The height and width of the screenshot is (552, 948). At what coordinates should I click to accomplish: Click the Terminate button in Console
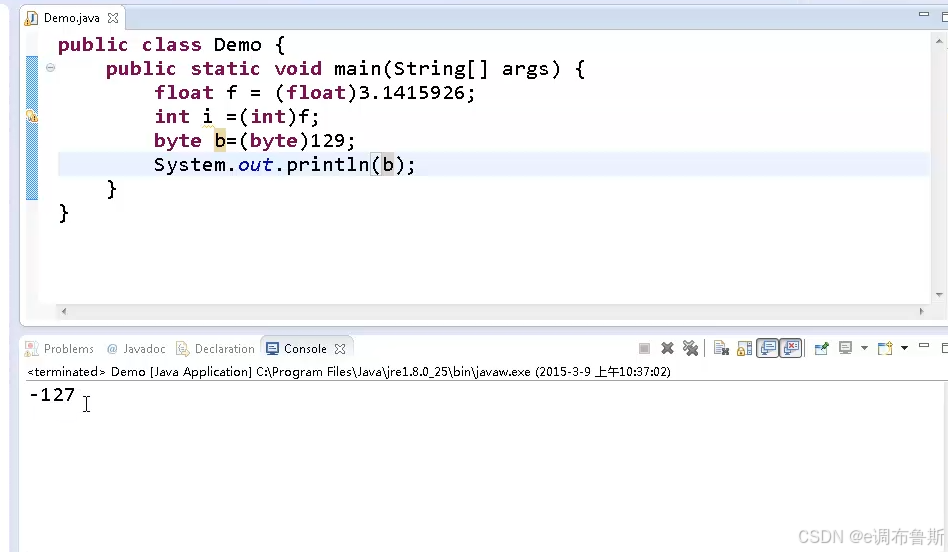tap(644, 348)
